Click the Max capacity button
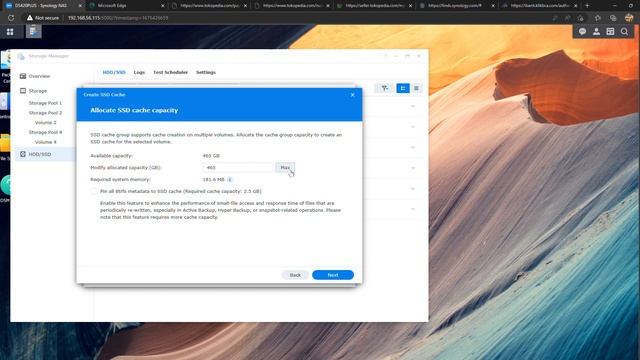The height and width of the screenshot is (360, 640). 285,168
